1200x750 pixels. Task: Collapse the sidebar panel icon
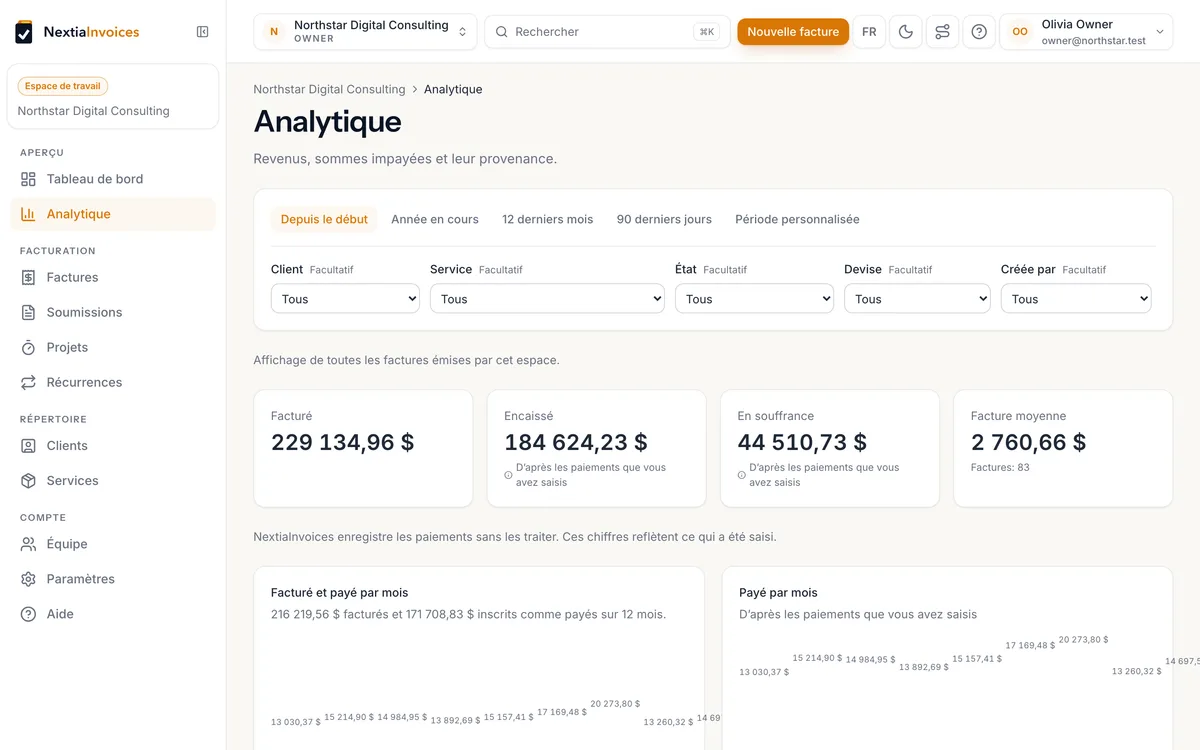[203, 32]
